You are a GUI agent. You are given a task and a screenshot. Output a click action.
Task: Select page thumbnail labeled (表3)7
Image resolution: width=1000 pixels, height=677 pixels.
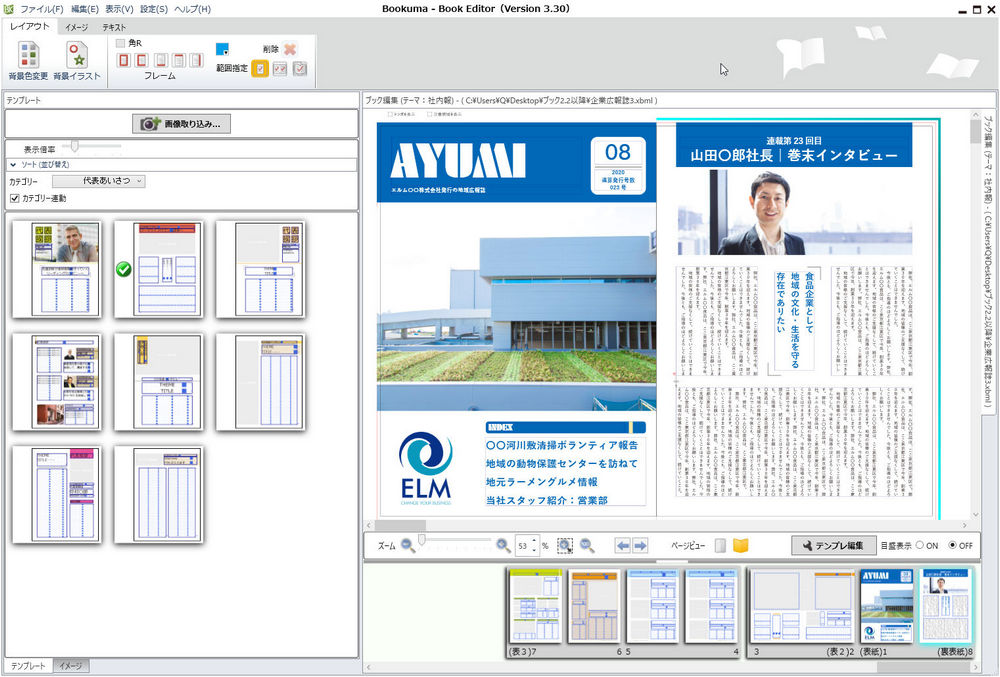pos(535,606)
